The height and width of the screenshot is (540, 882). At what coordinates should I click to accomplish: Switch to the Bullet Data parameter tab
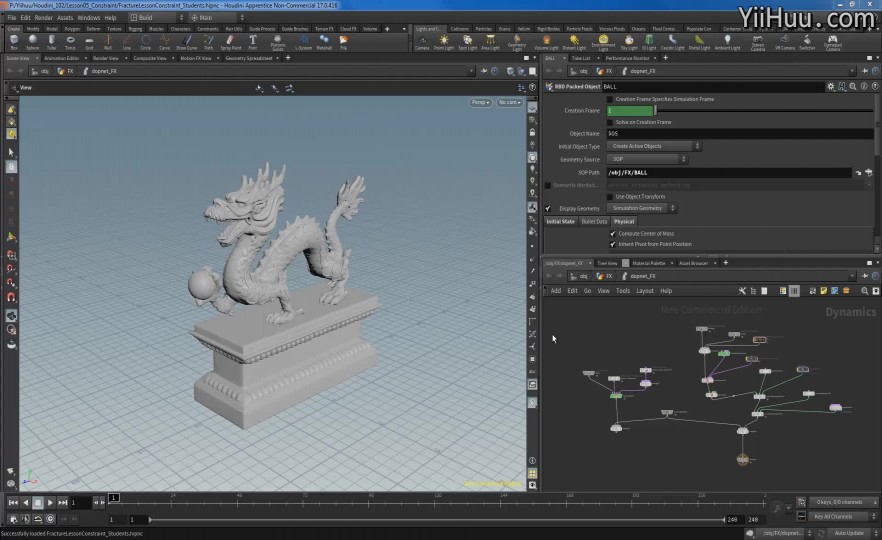click(x=594, y=222)
